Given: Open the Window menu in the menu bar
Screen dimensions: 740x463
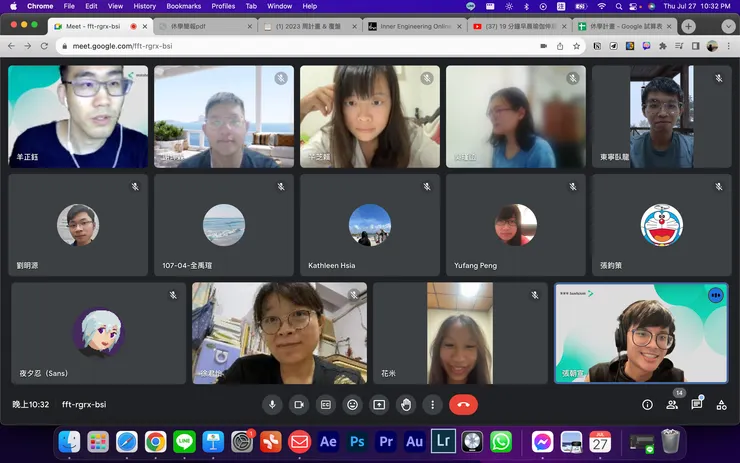Looking at the screenshot, I should tap(279, 6).
